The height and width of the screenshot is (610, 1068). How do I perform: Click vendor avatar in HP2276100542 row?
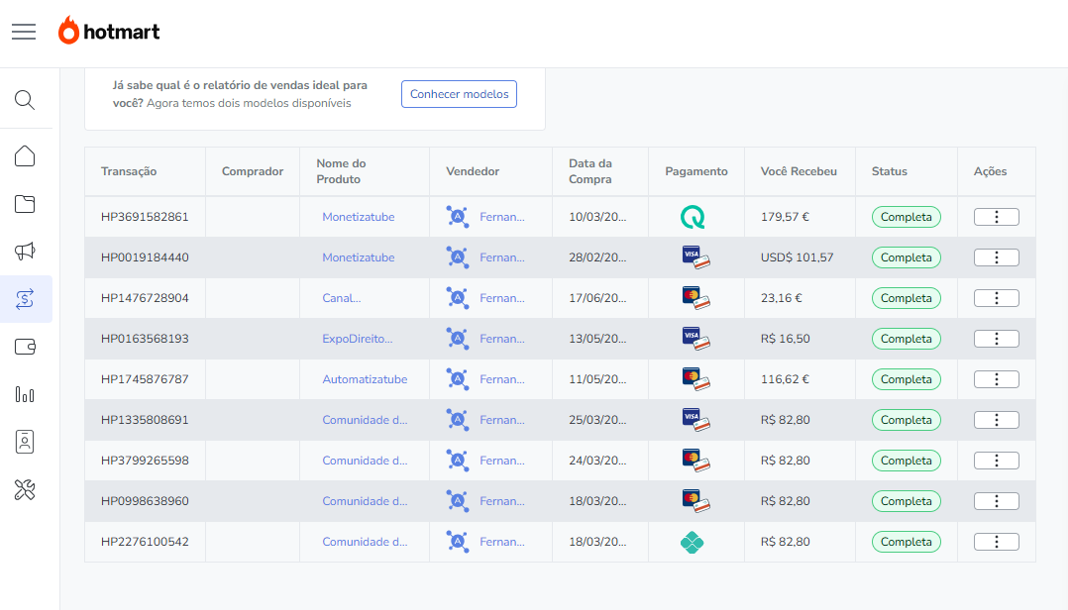pyautogui.click(x=458, y=542)
